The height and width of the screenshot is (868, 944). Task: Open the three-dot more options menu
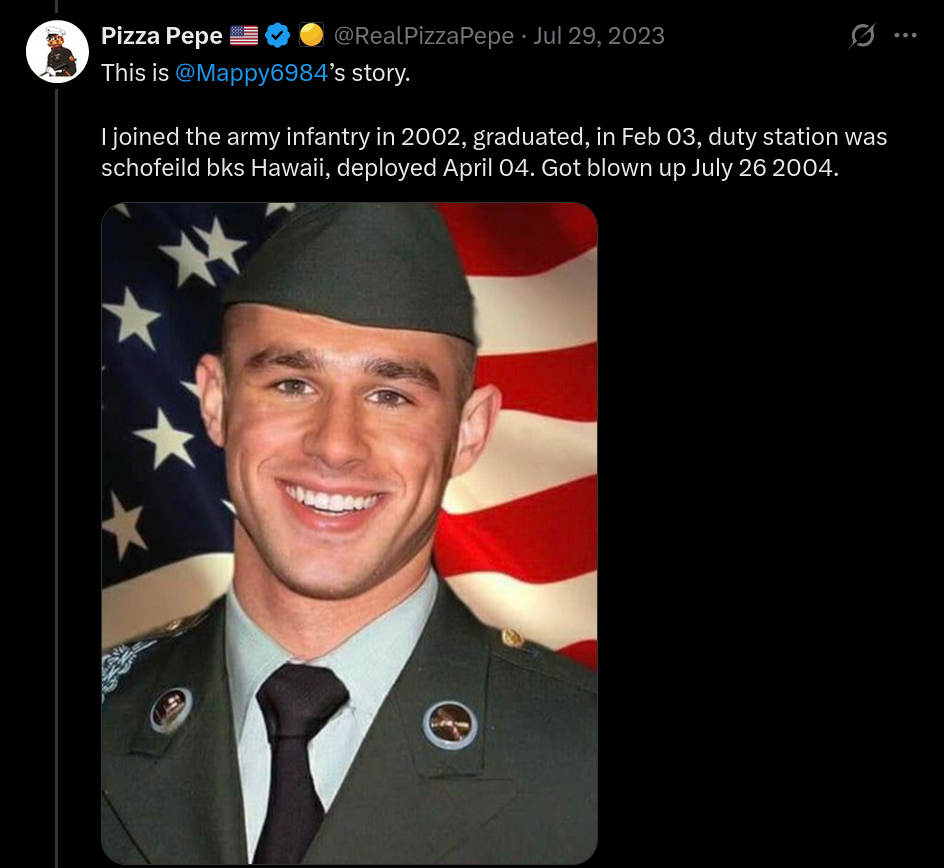tap(905, 36)
